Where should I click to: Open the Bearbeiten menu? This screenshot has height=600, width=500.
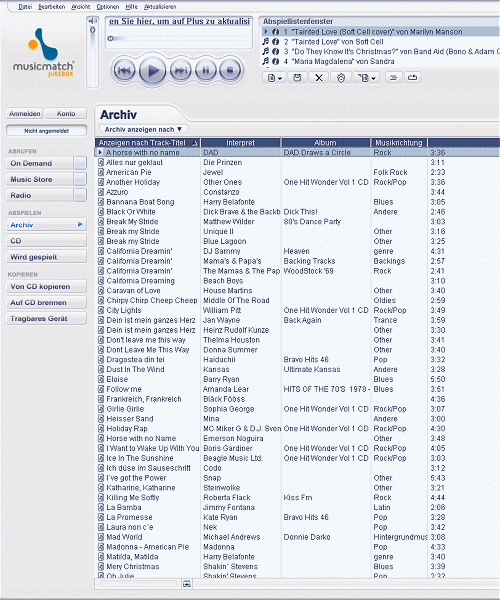(52, 7)
